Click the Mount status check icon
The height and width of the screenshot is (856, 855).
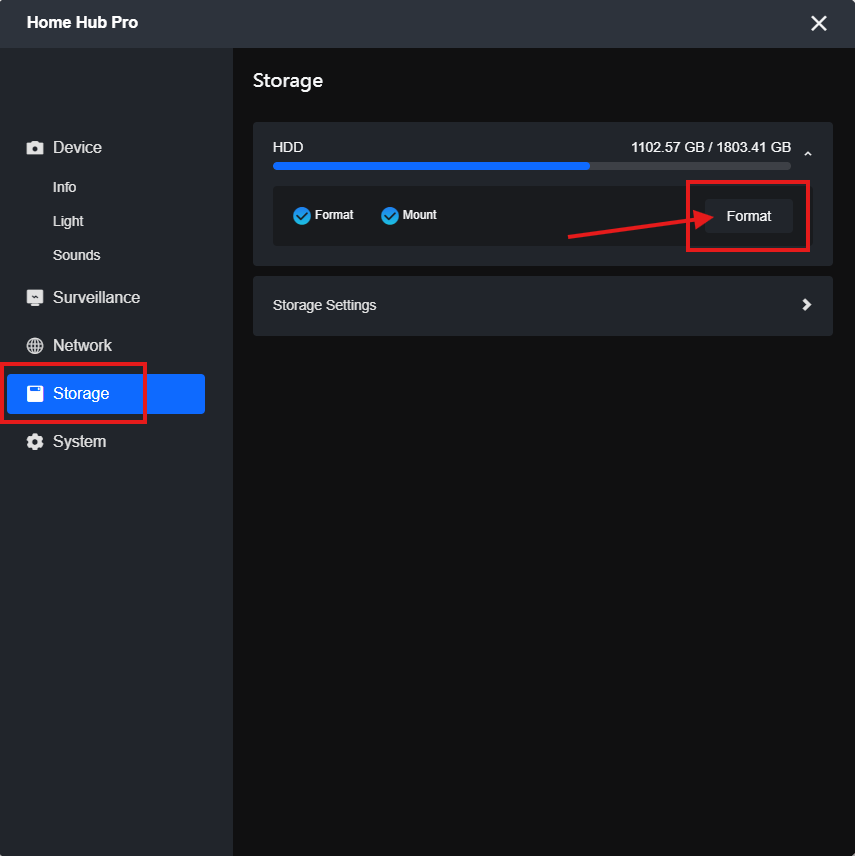pyautogui.click(x=390, y=216)
